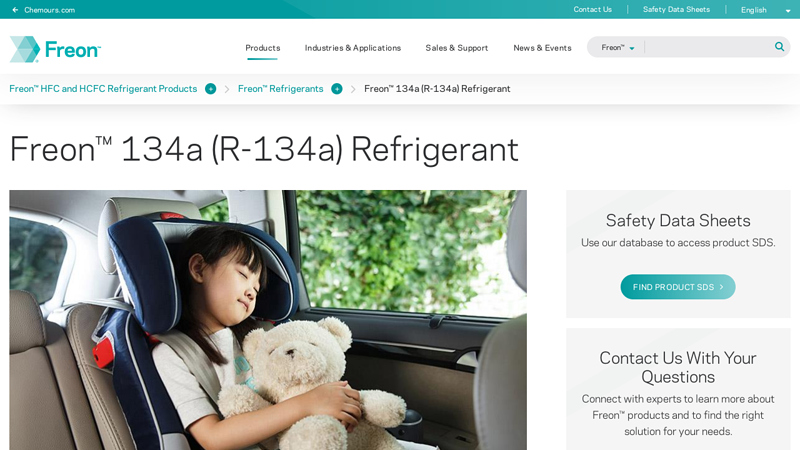Open the News & Events menu
The width and height of the screenshot is (800, 450).
pyautogui.click(x=542, y=48)
